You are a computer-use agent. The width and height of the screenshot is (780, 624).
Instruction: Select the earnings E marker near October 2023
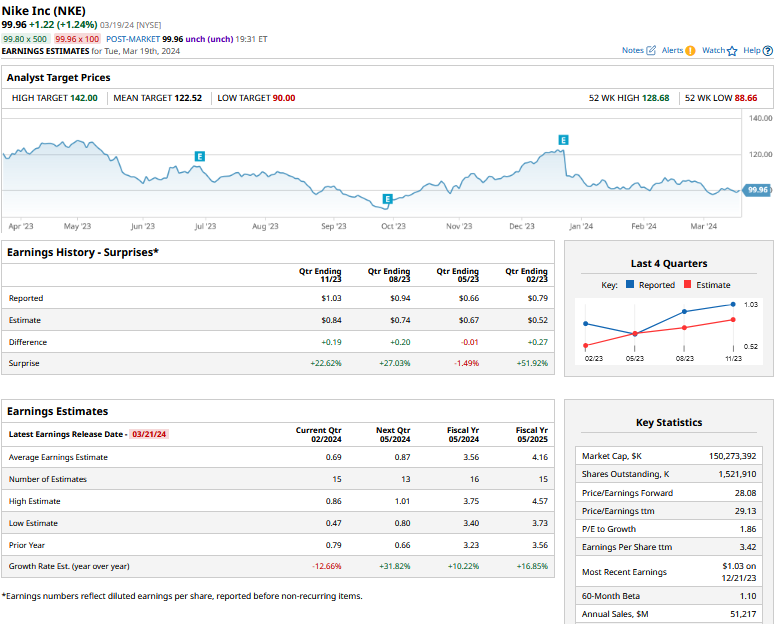pyautogui.click(x=387, y=199)
